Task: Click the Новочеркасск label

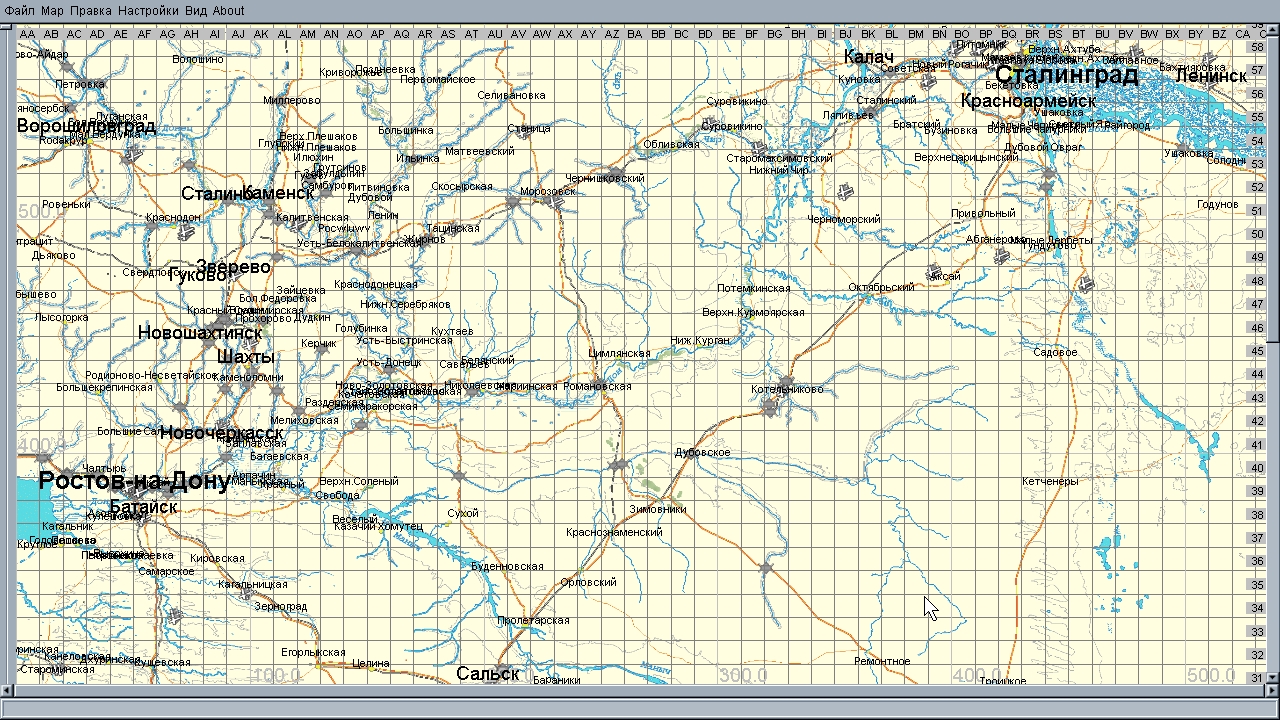Action: pyautogui.click(x=220, y=433)
